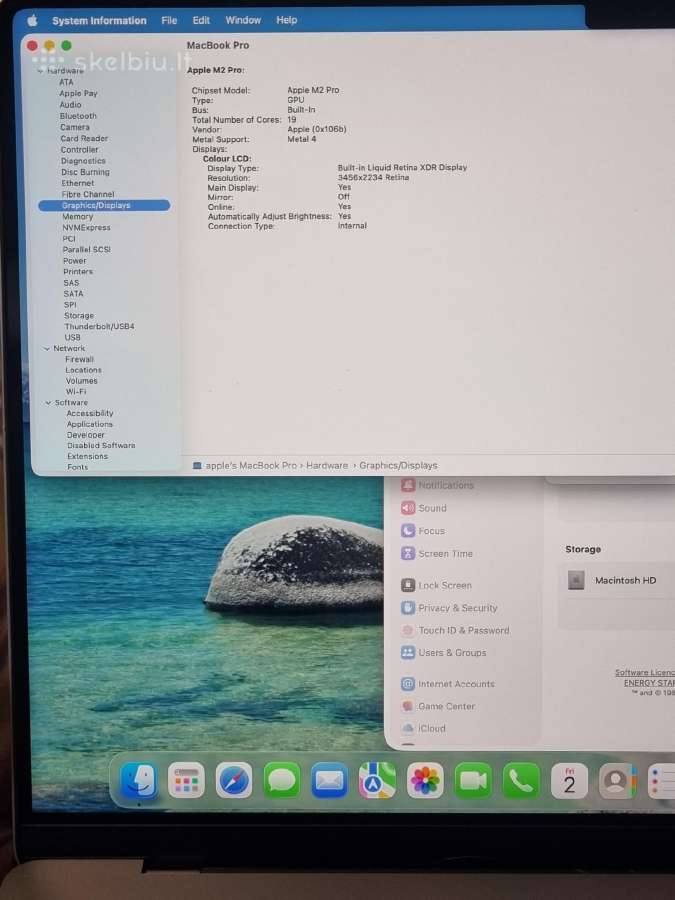675x900 pixels.
Task: Open Mail app in the Dock
Action: point(329,780)
